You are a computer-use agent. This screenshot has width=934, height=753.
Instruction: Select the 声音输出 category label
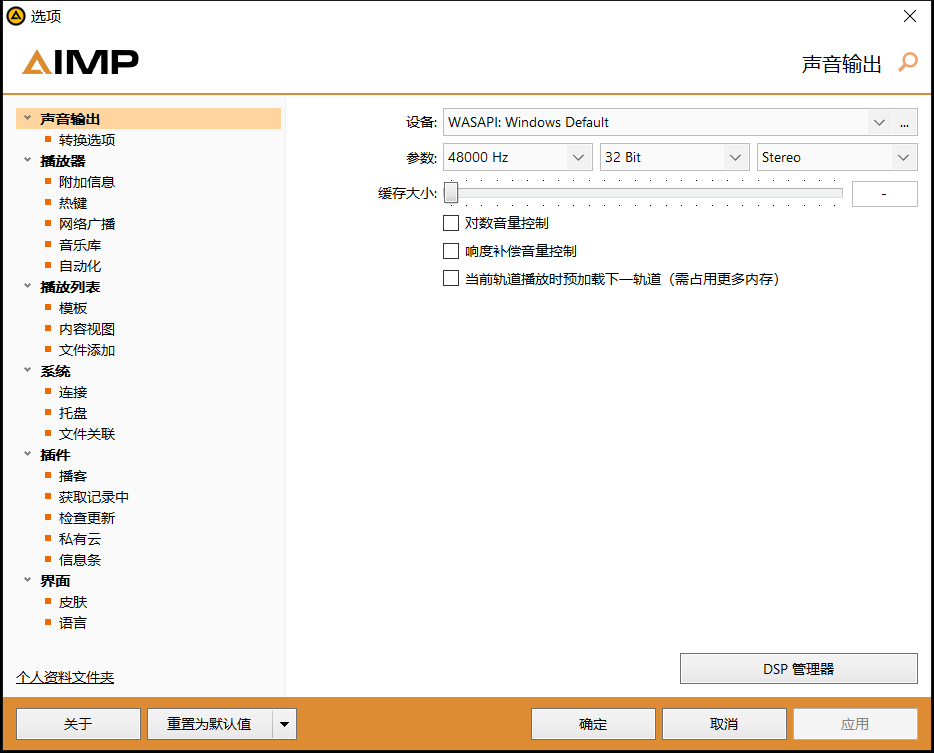tap(70, 119)
